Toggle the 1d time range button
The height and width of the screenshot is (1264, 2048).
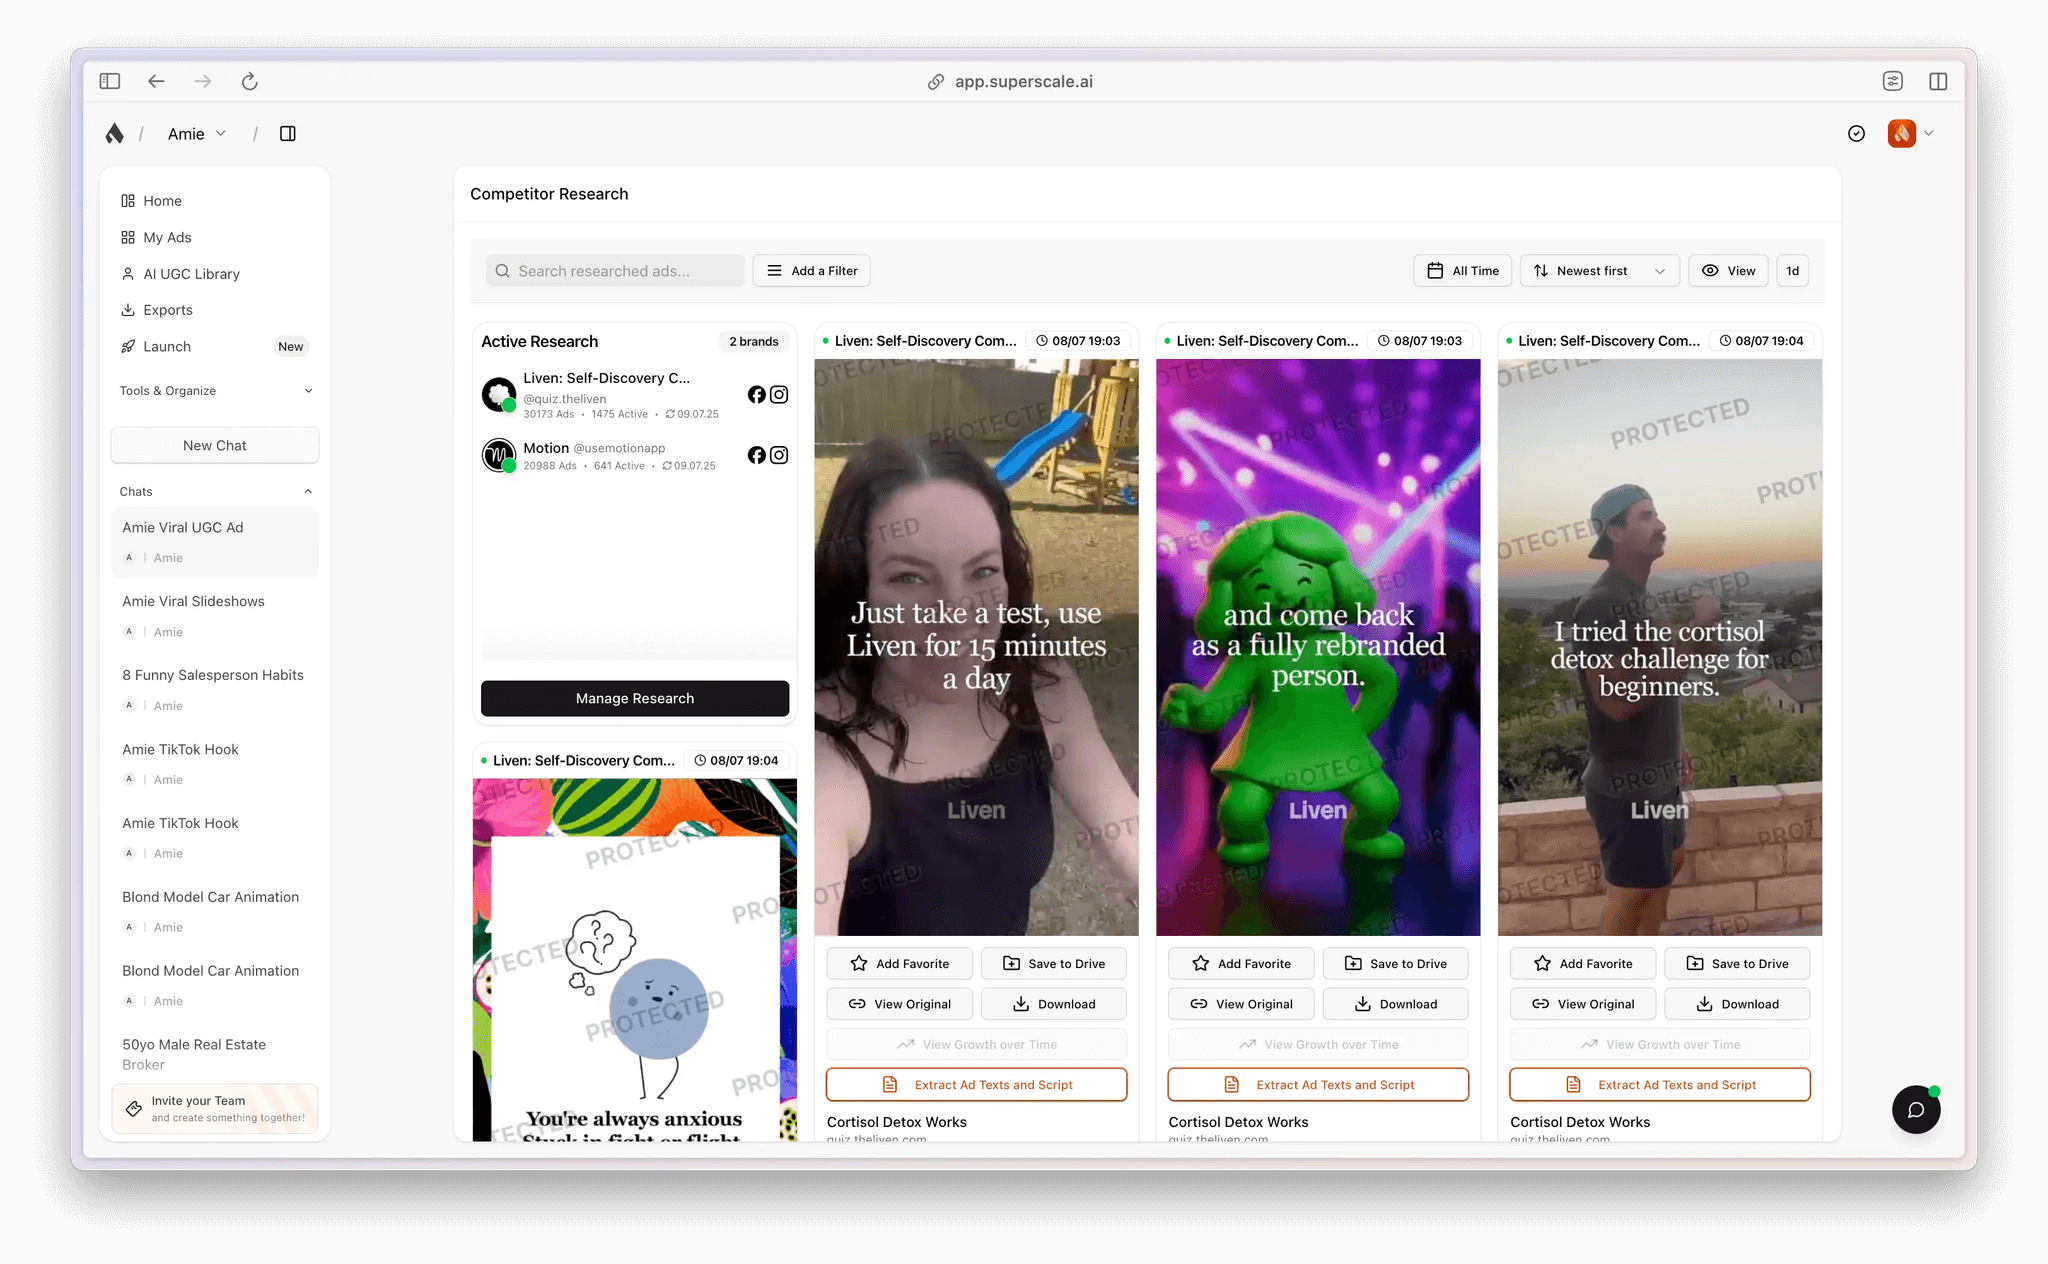pyautogui.click(x=1792, y=271)
